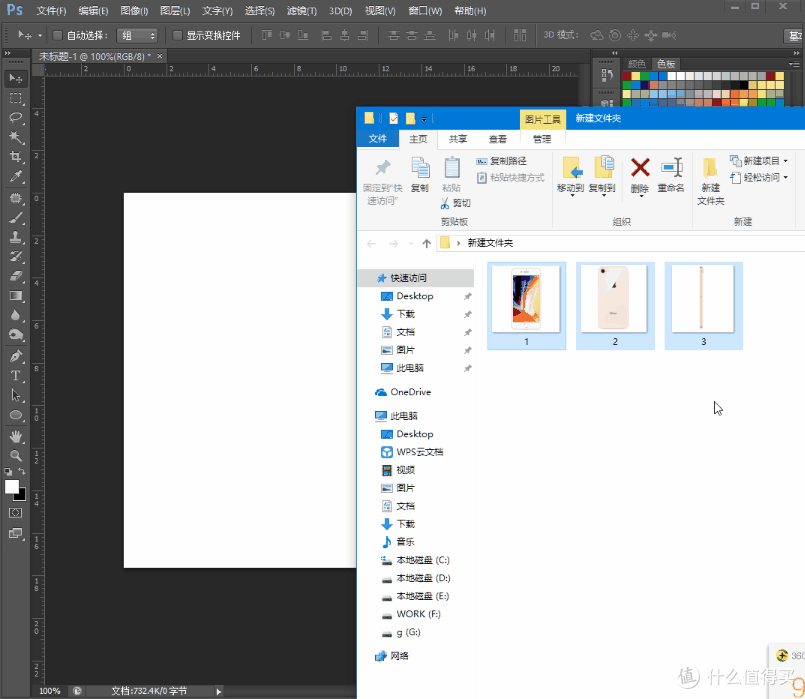Toggle the 显示变换控件 checkbox

(177, 35)
